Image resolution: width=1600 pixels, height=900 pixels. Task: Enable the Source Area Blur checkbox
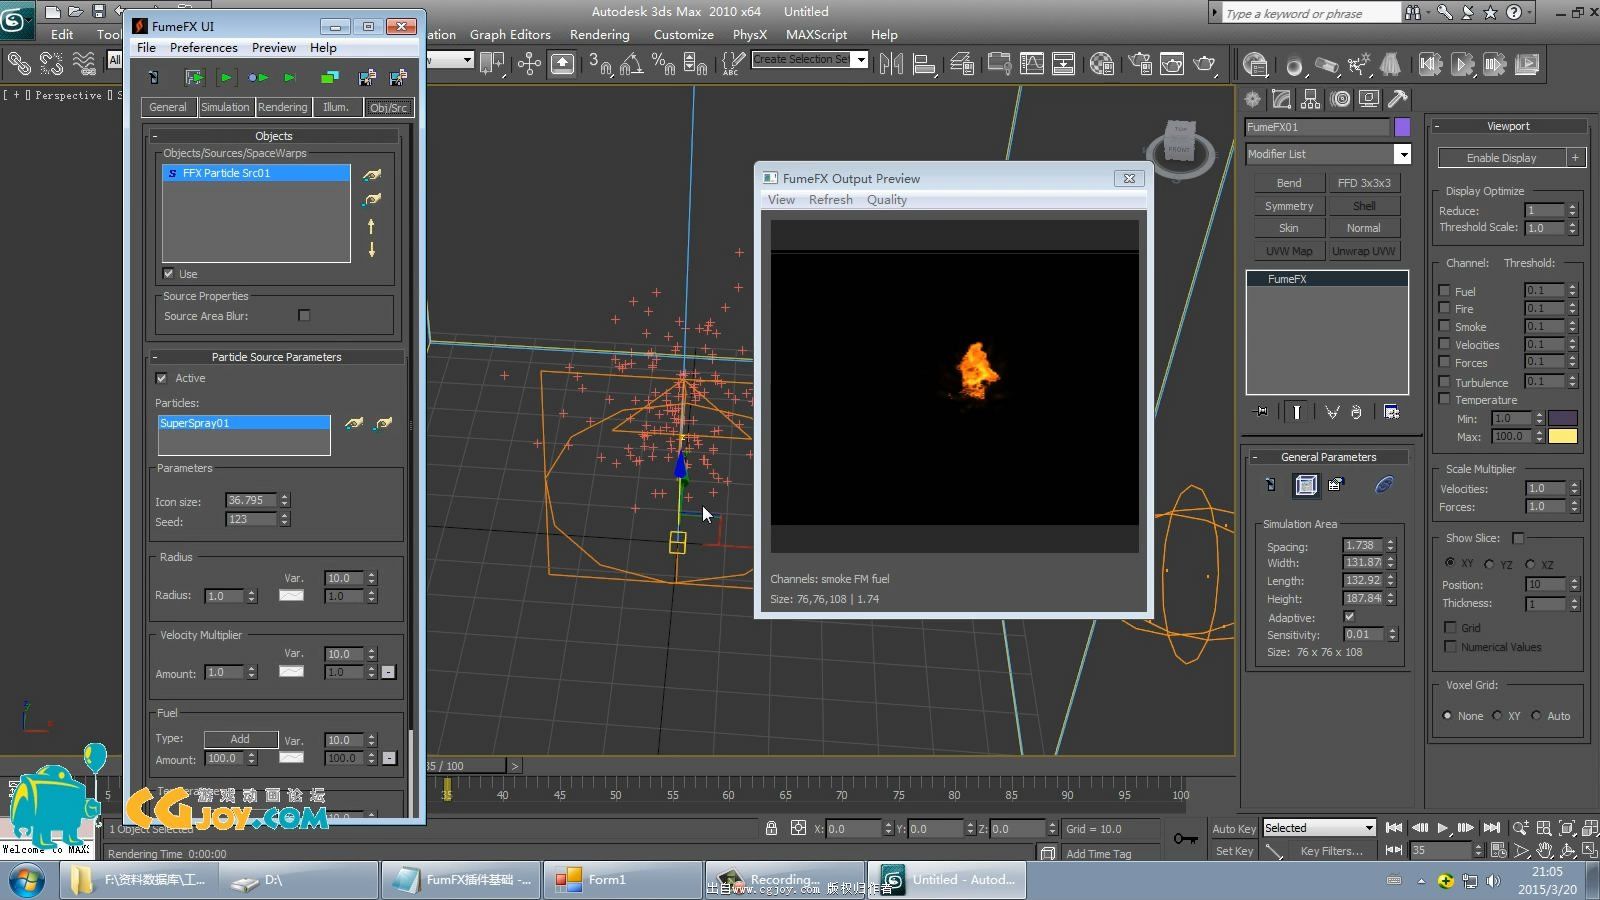(304, 315)
